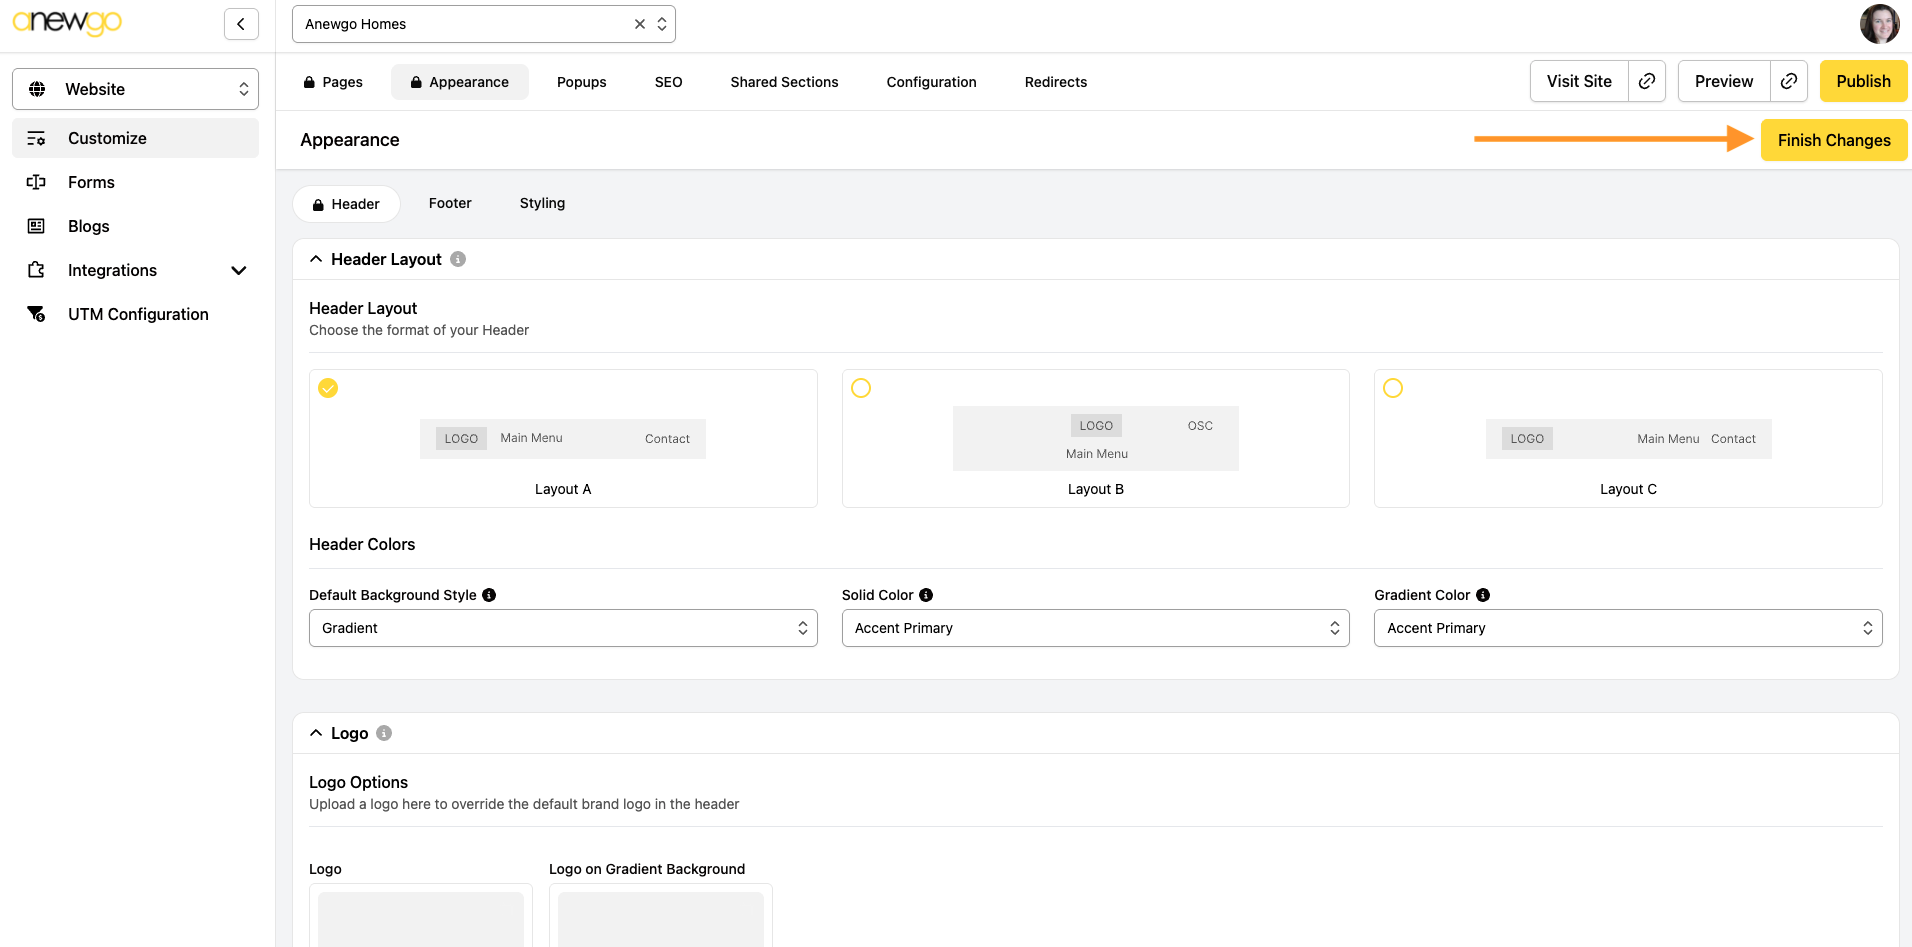1912x947 pixels.
Task: Open the user profile avatar
Action: point(1879,24)
